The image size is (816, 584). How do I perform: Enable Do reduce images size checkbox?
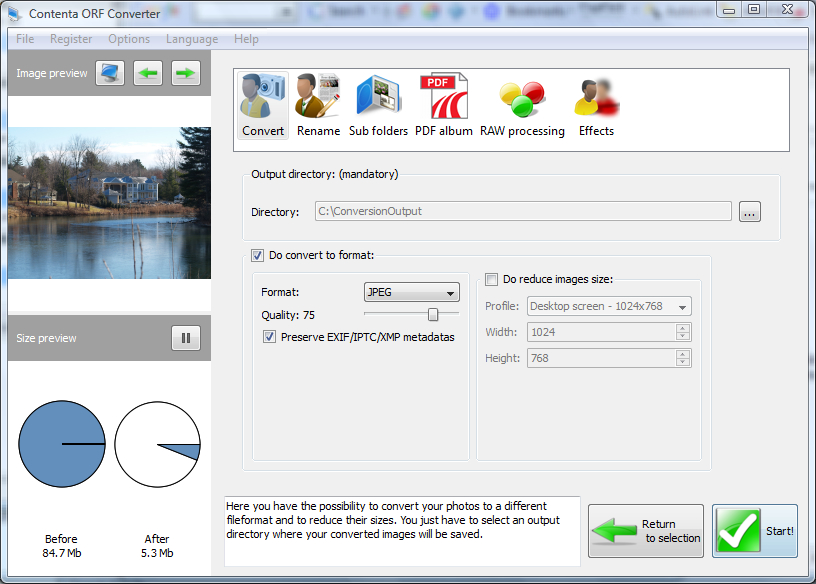point(491,280)
